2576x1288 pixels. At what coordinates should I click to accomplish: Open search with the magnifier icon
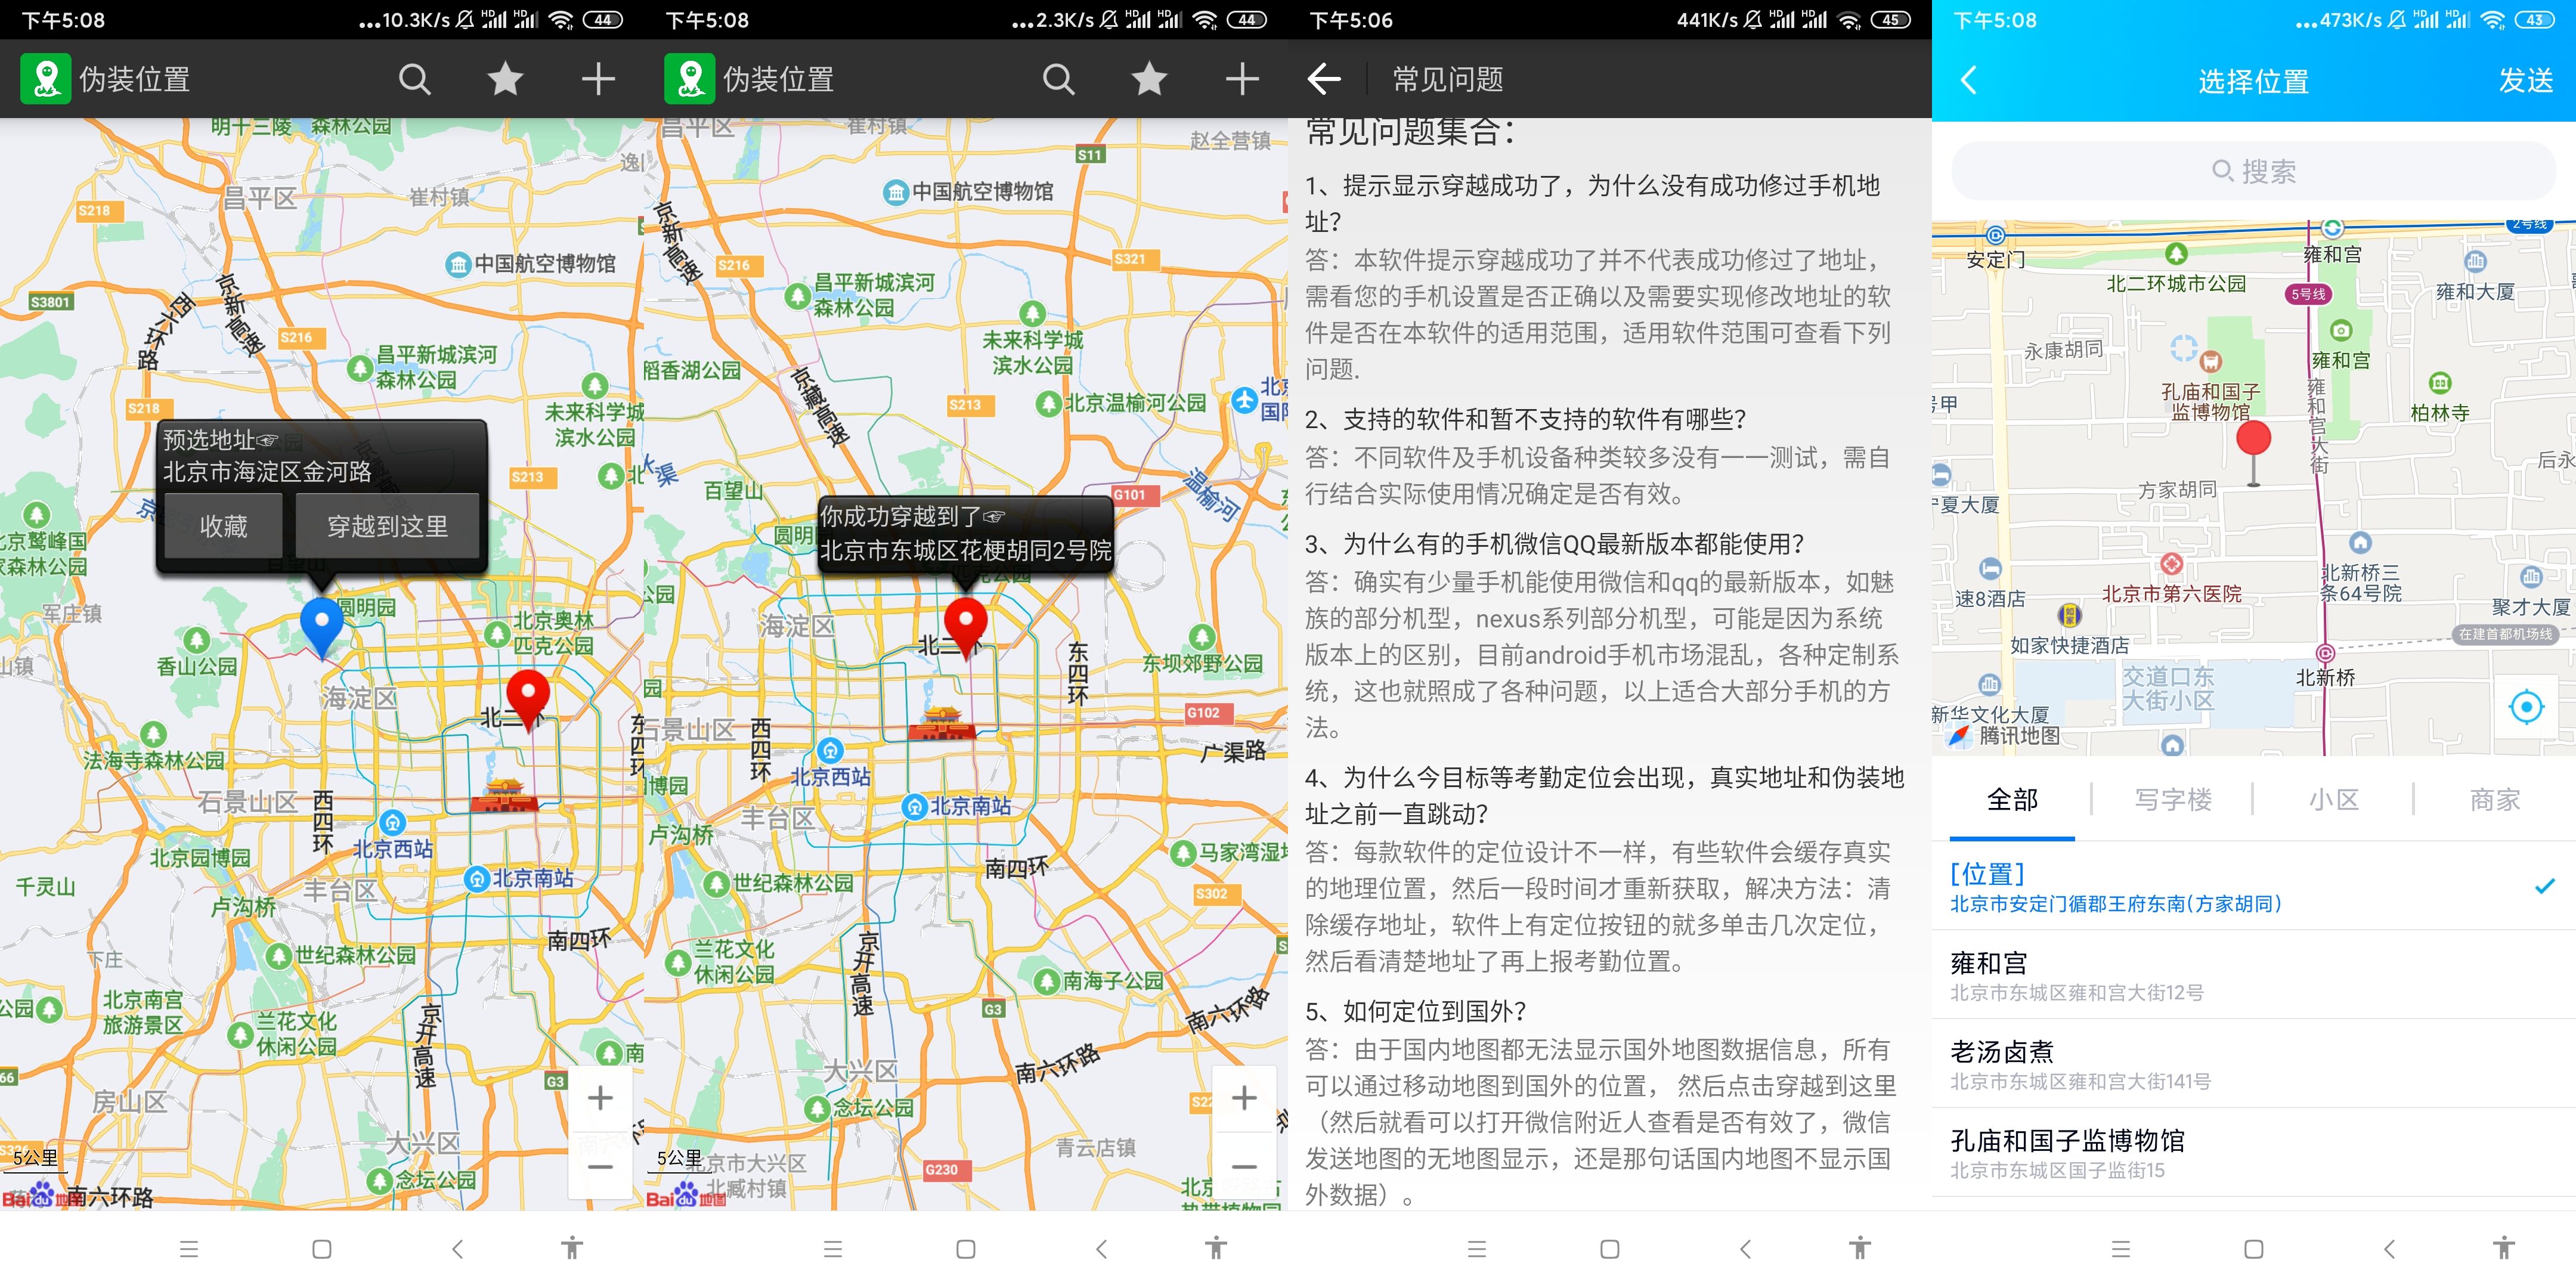tap(414, 79)
